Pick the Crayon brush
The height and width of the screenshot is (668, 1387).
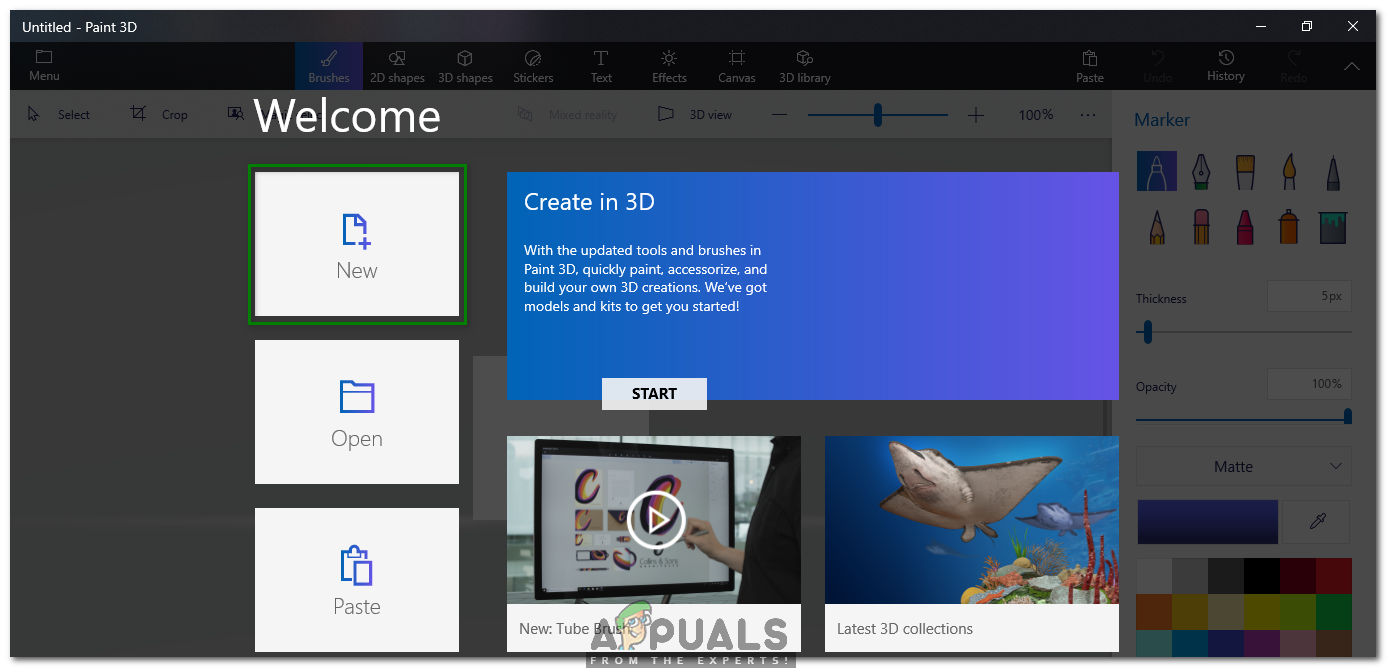click(x=1244, y=226)
